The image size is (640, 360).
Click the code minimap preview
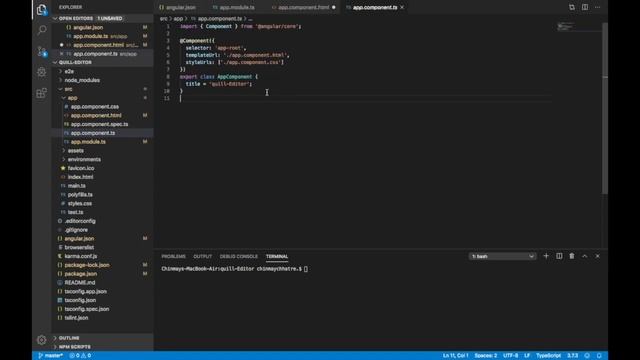coord(565,27)
